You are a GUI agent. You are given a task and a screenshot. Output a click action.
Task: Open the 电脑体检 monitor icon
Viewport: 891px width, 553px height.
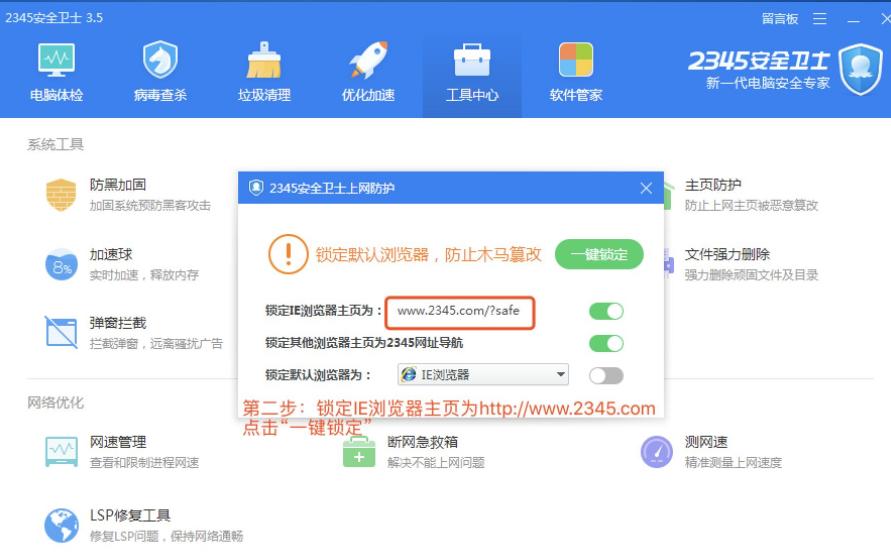coord(56,60)
